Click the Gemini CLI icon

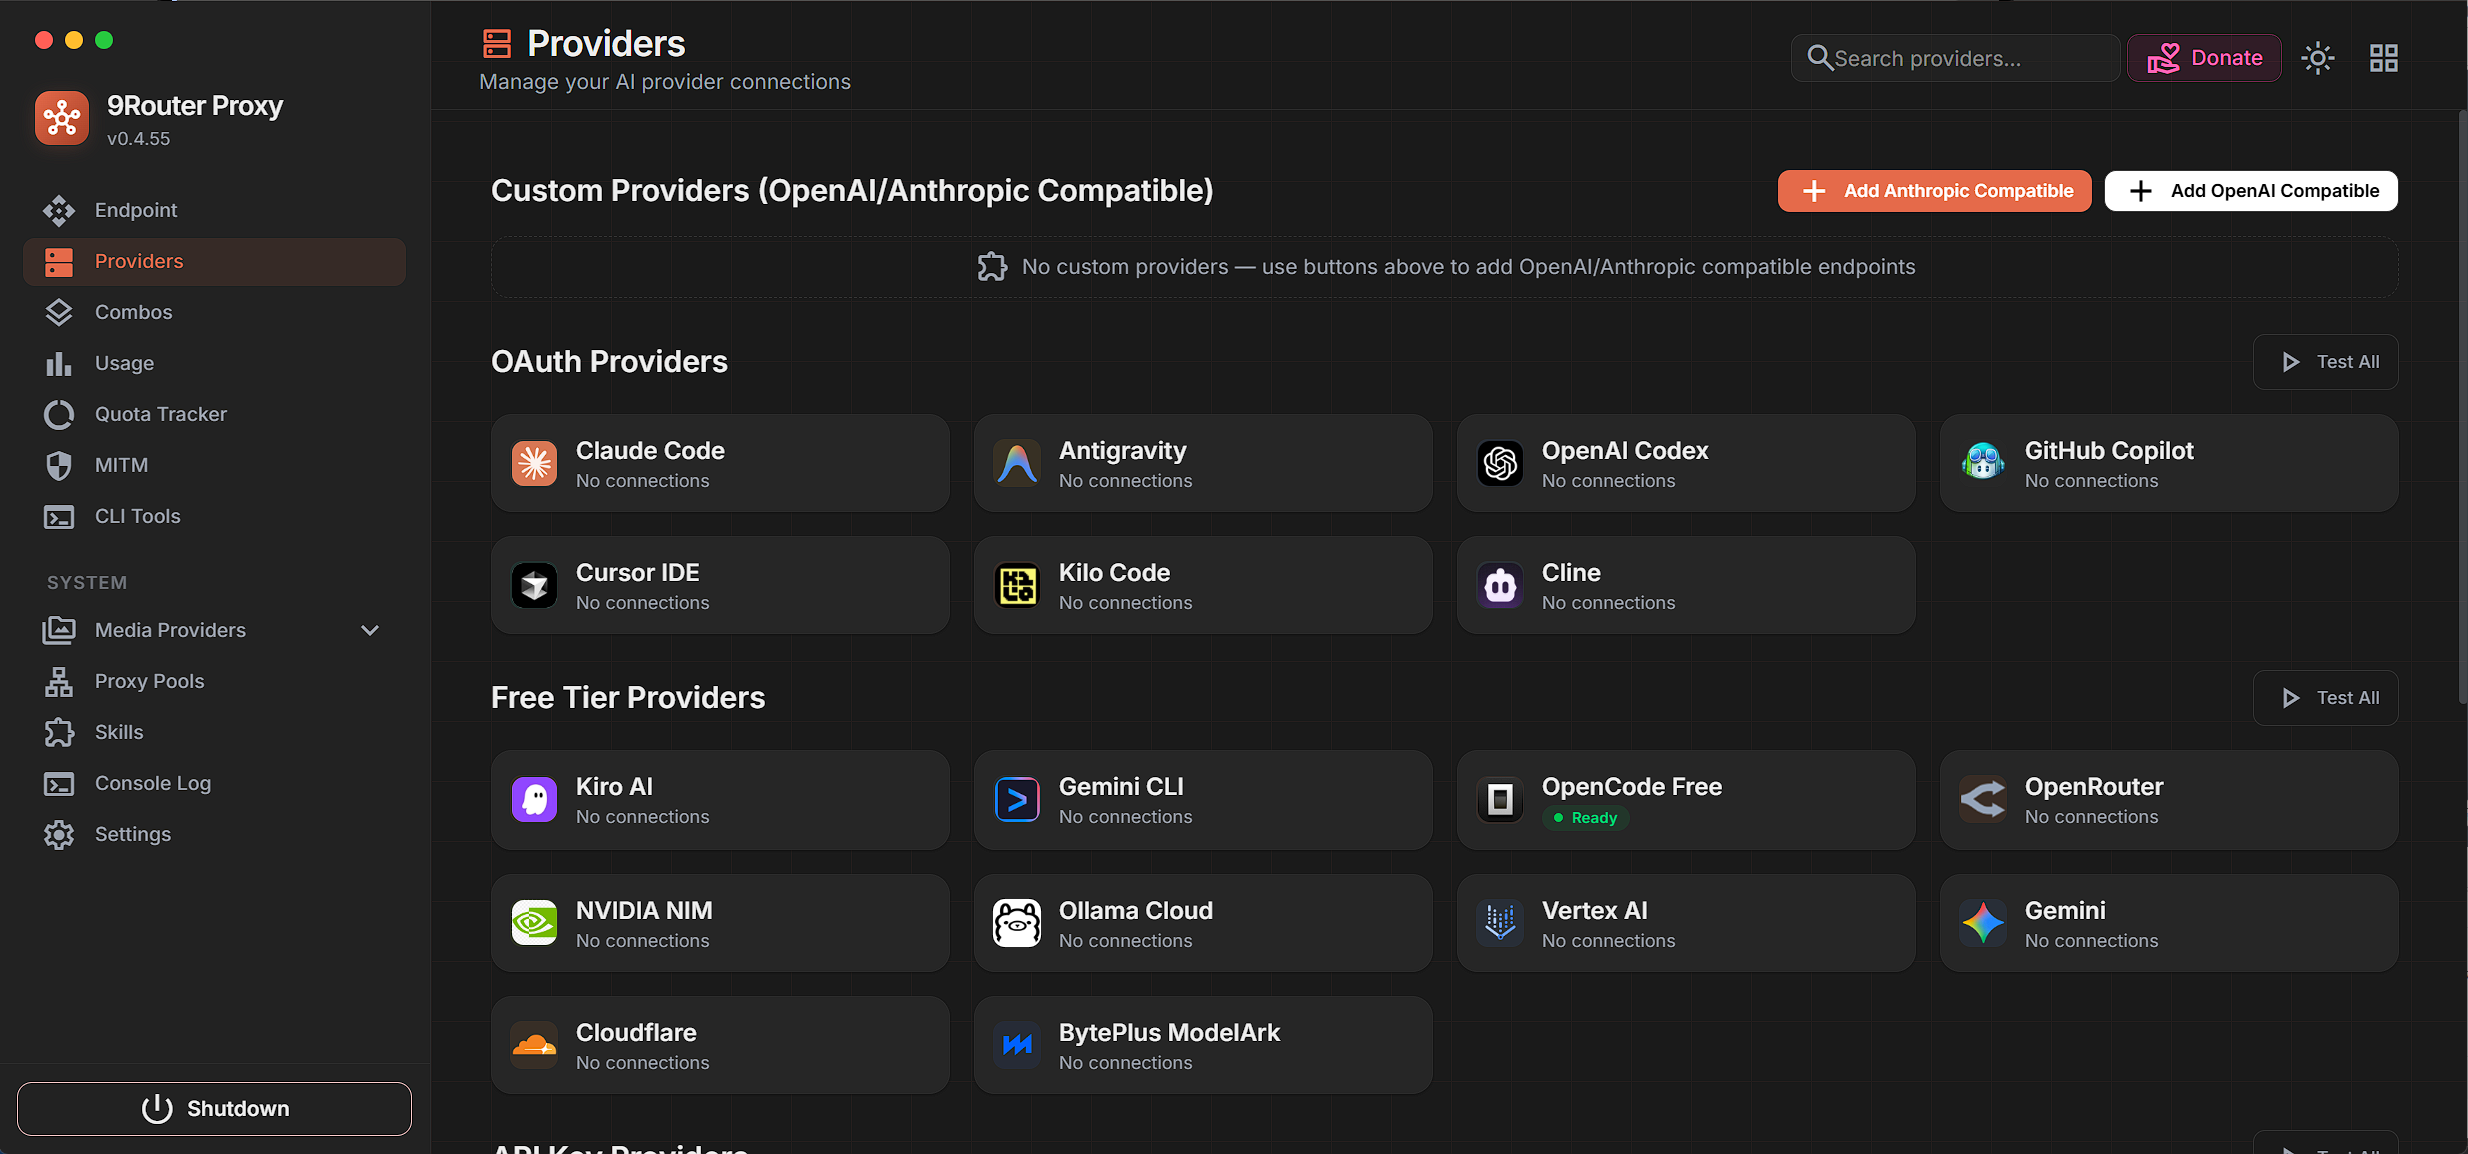[1018, 800]
